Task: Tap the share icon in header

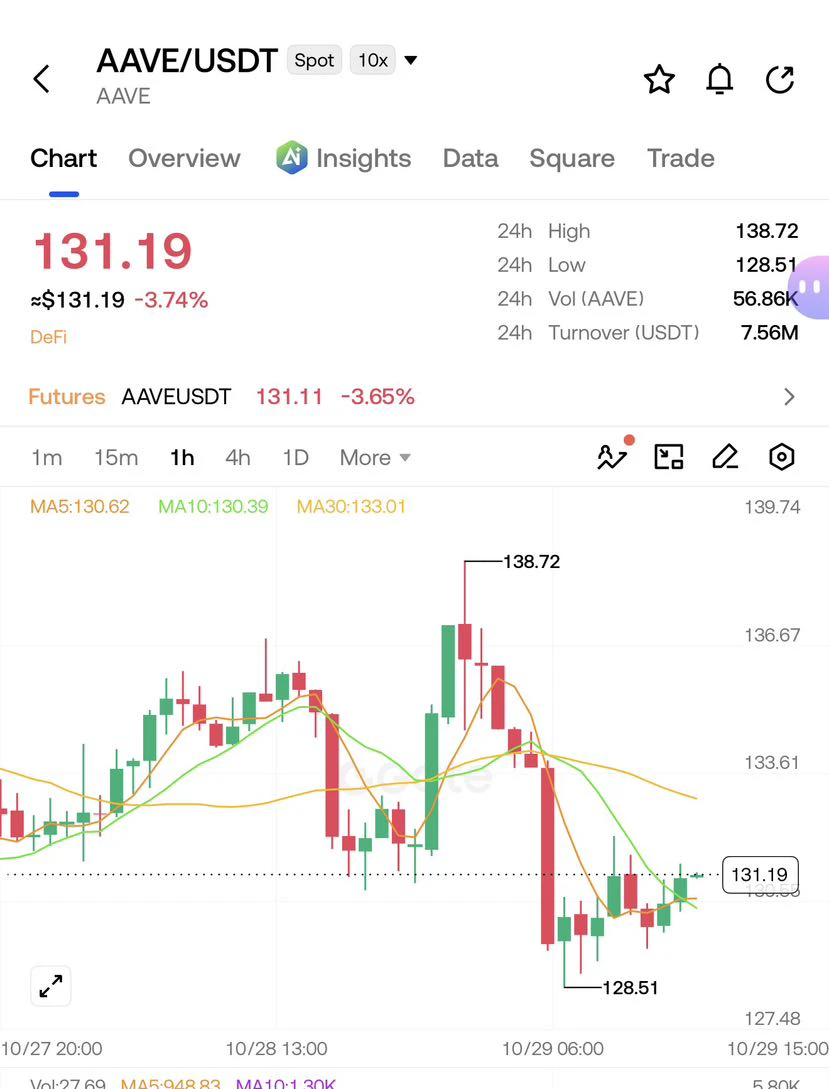Action: (x=780, y=79)
